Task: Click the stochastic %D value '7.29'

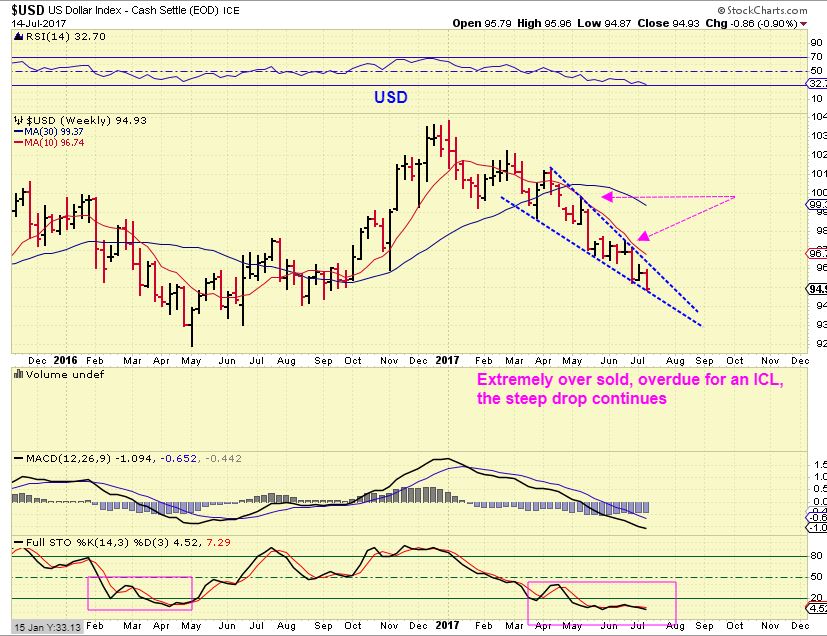Action: coord(218,542)
